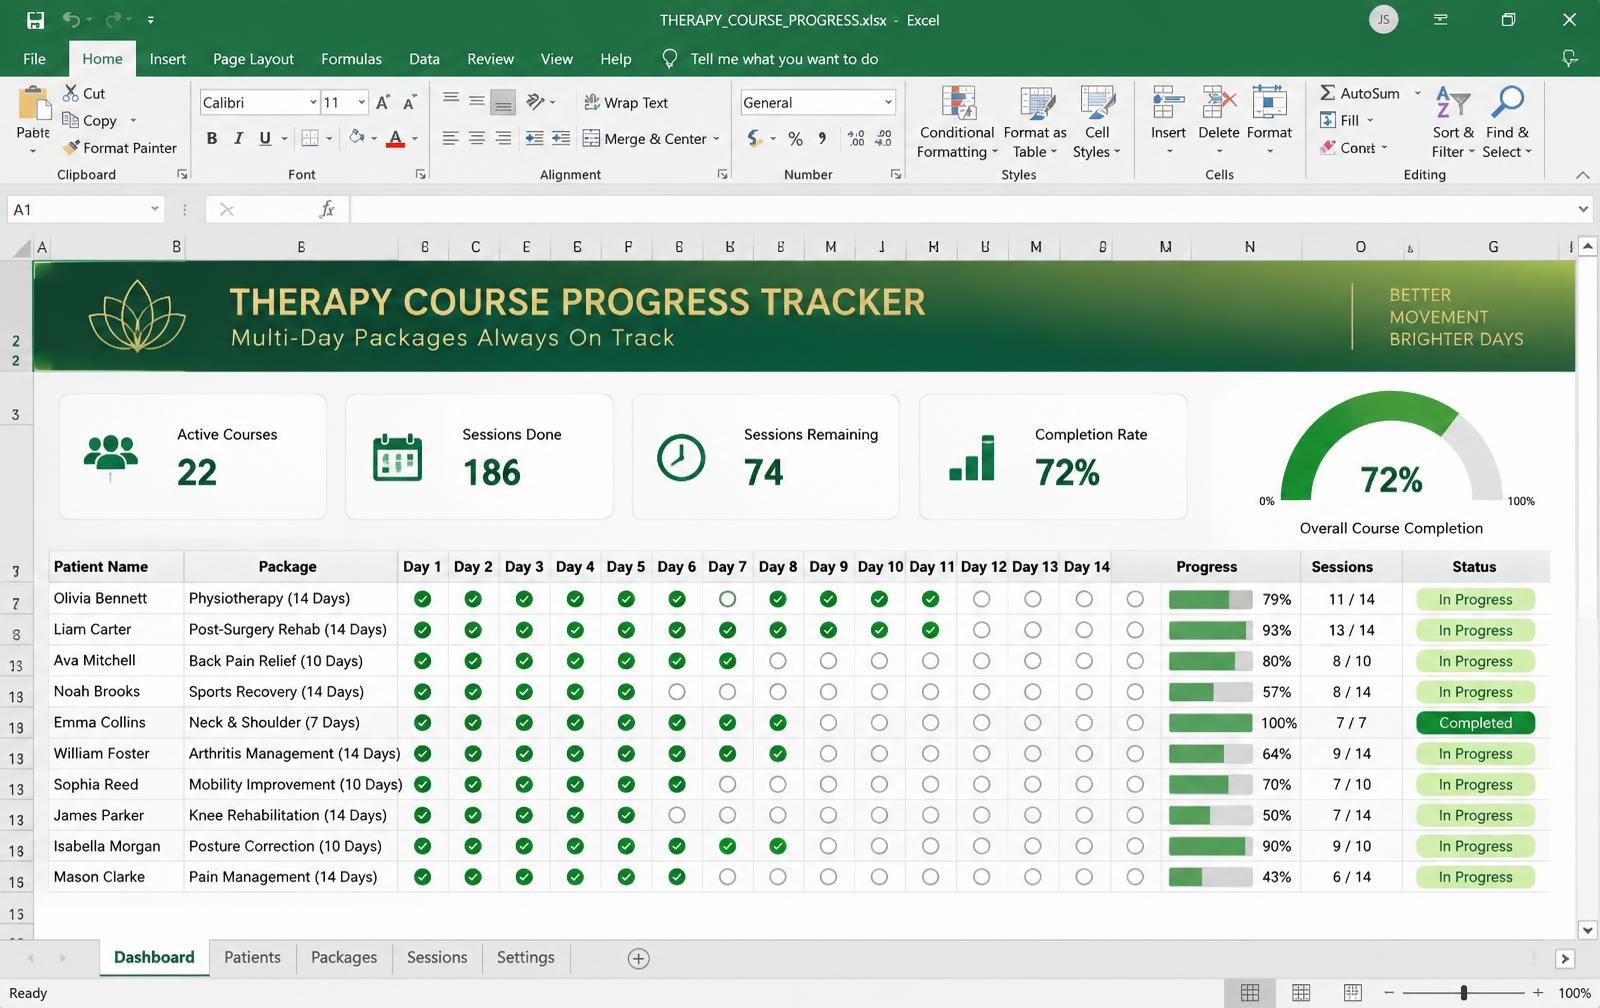
Task: Open Conditional Formatting in Styles group
Action: 957,122
